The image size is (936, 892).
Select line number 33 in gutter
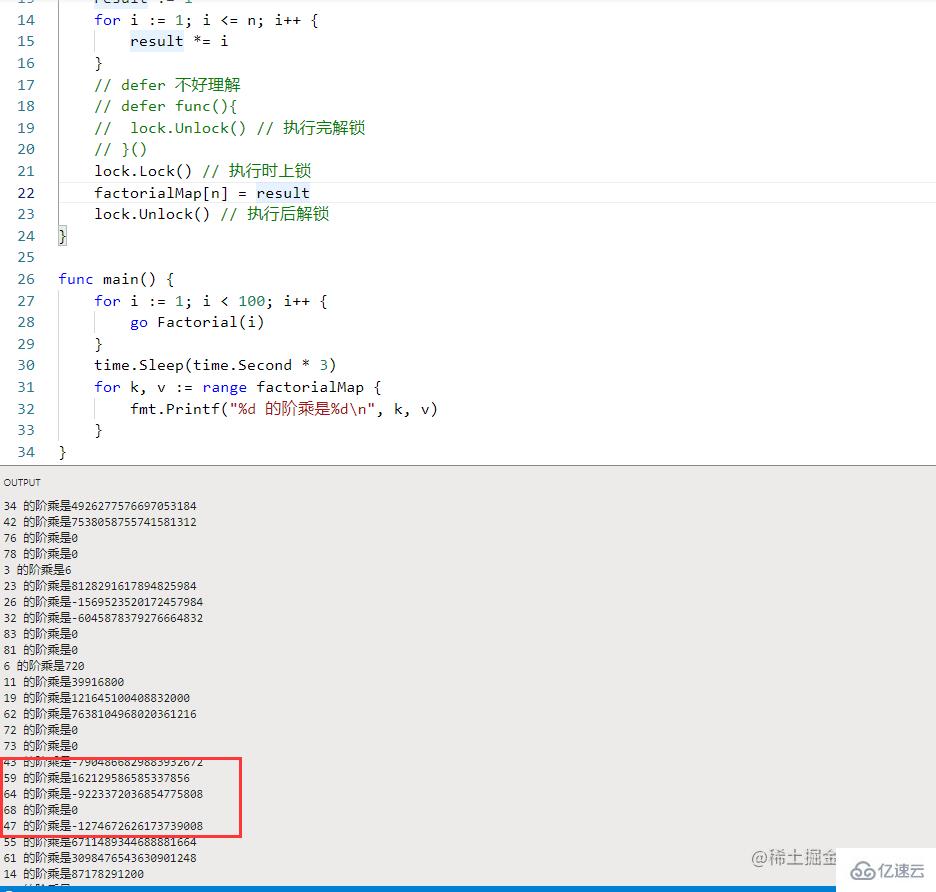click(x=26, y=430)
